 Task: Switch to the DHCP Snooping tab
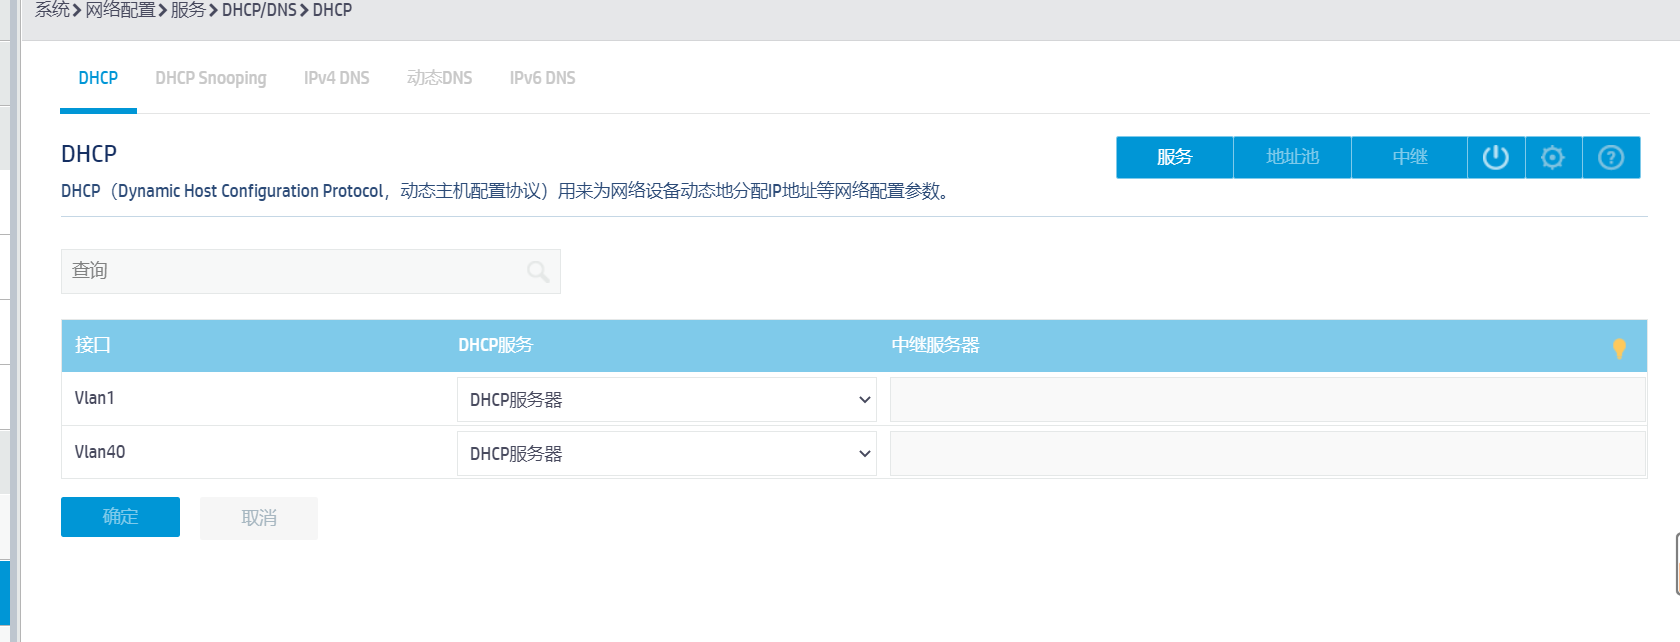[211, 78]
